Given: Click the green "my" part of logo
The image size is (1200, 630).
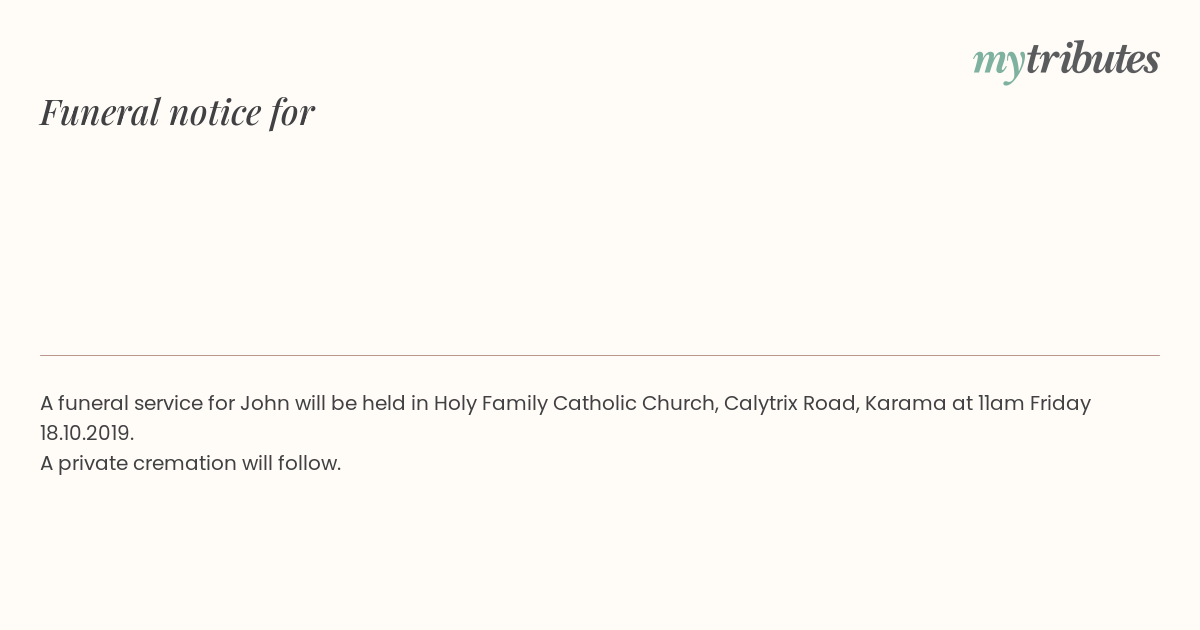Looking at the screenshot, I should pyautogui.click(x=999, y=63).
